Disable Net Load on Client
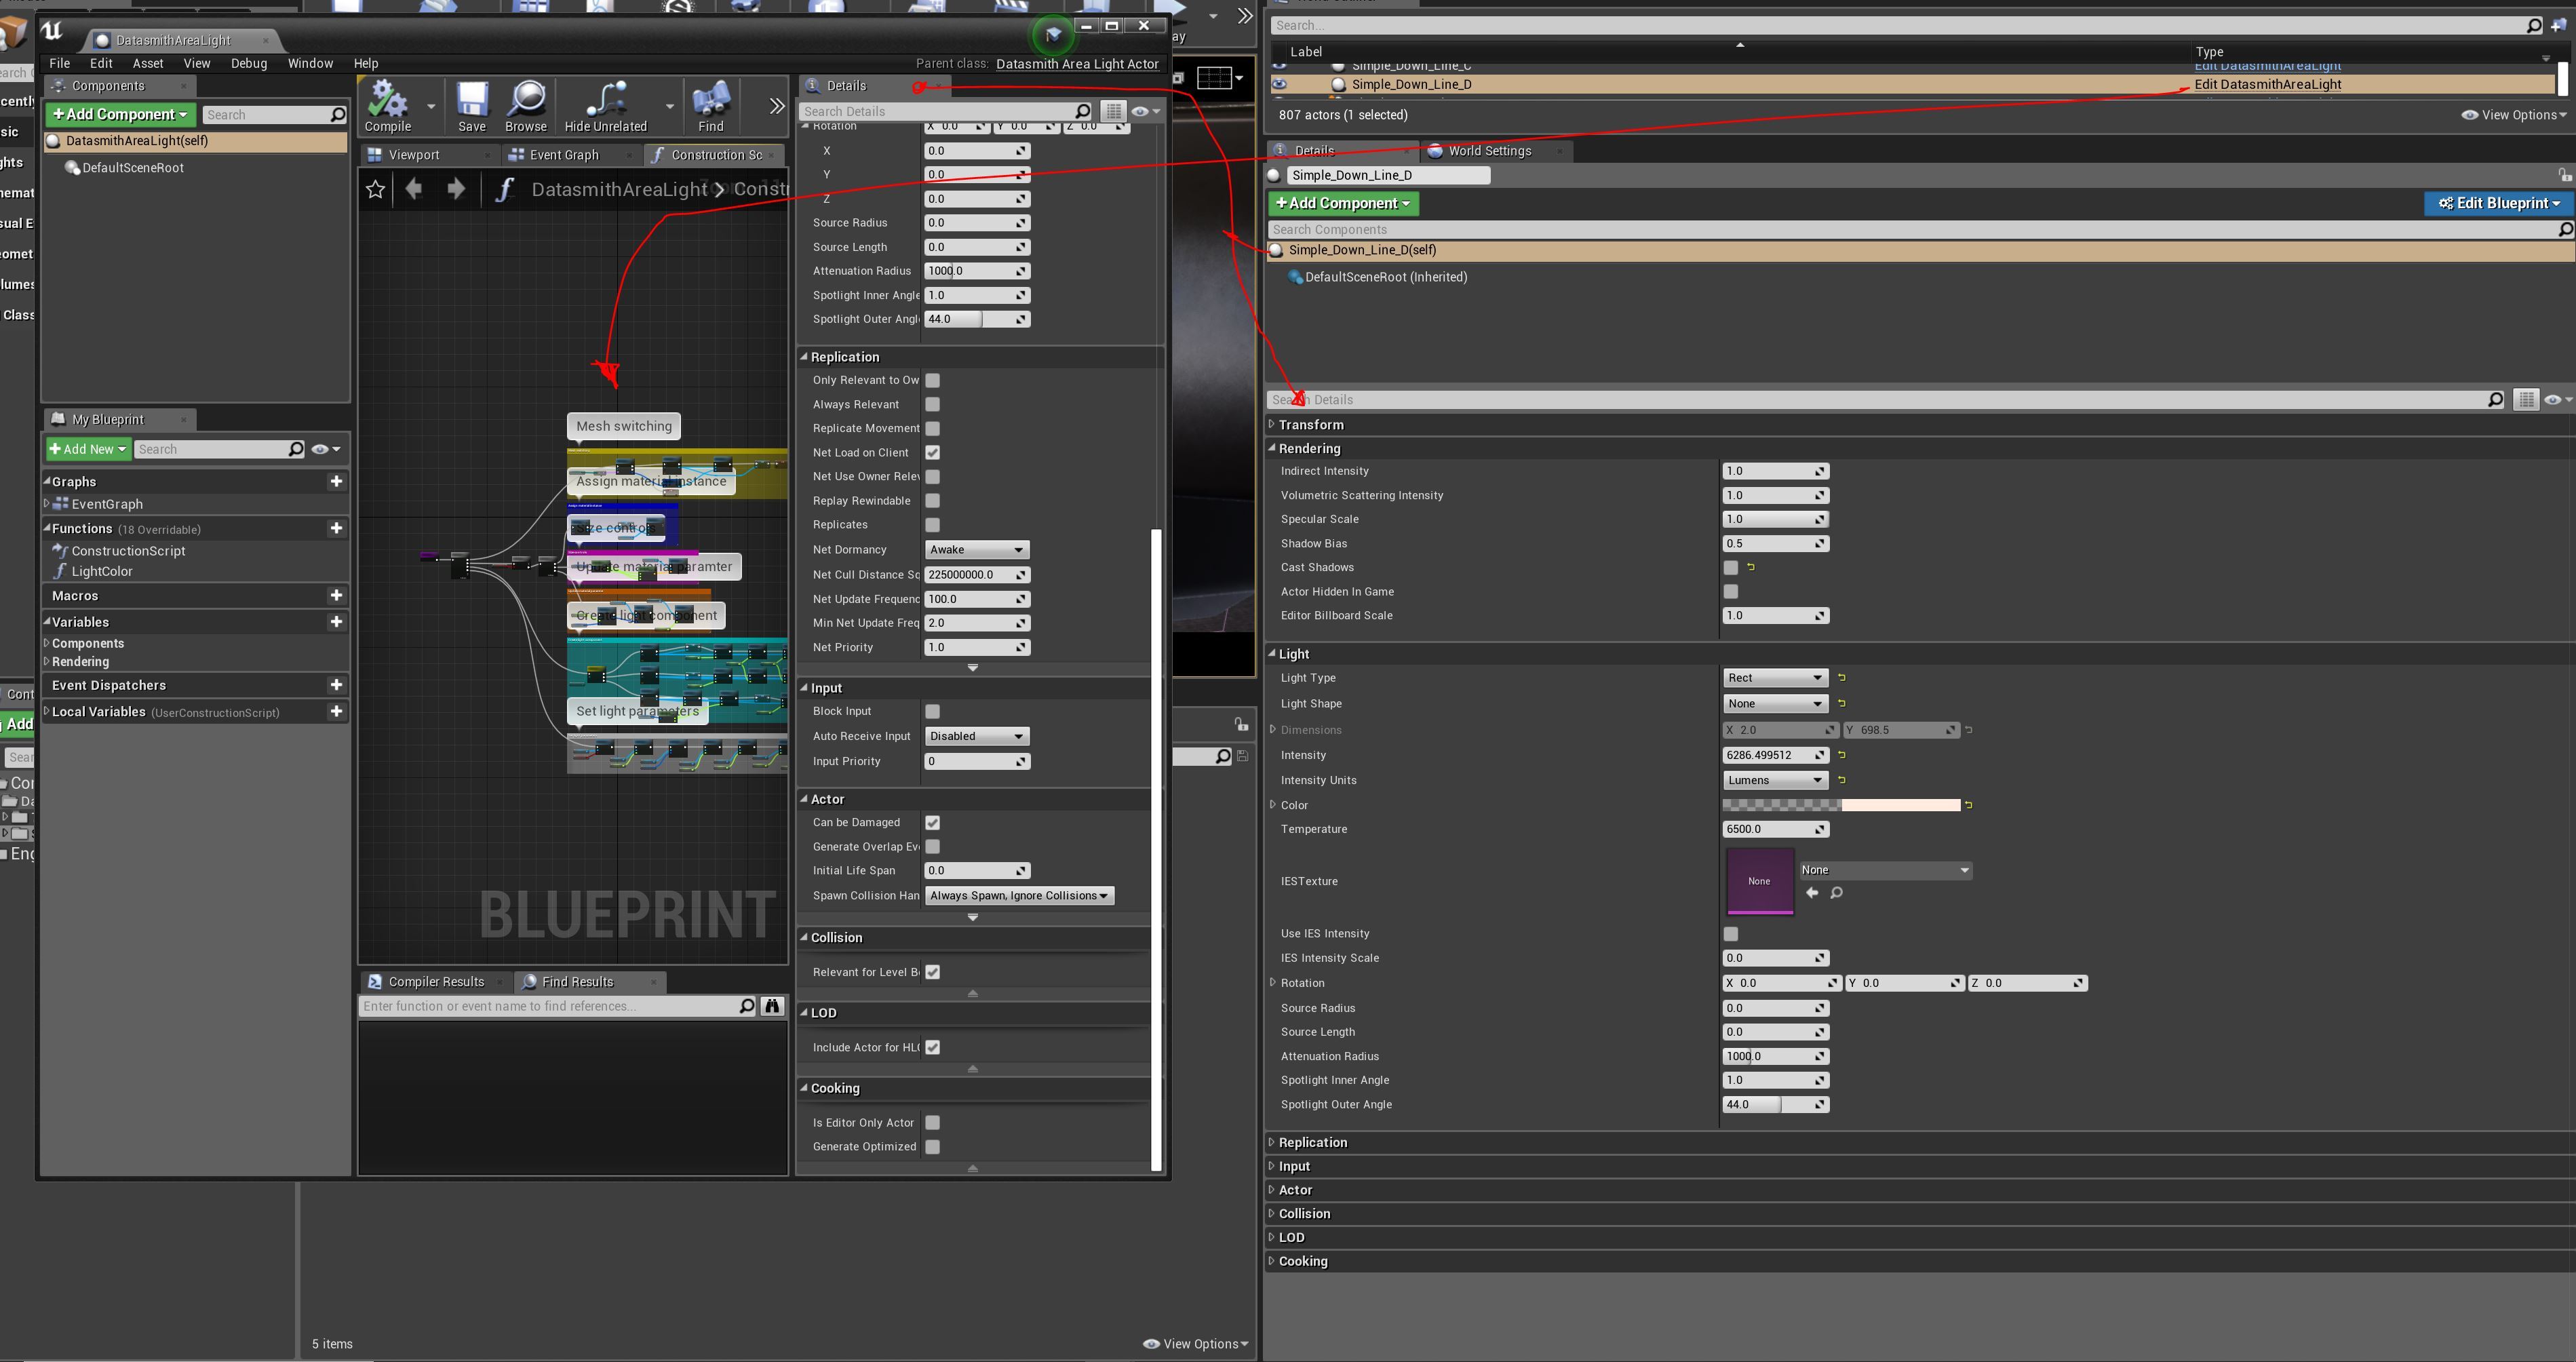The width and height of the screenshot is (2576, 1362). coord(933,453)
